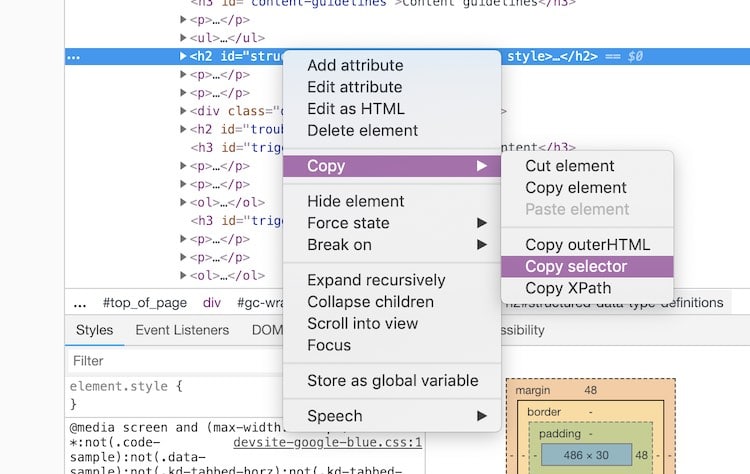Click the breadcrumb overflow ellipsis

[x=80, y=303]
